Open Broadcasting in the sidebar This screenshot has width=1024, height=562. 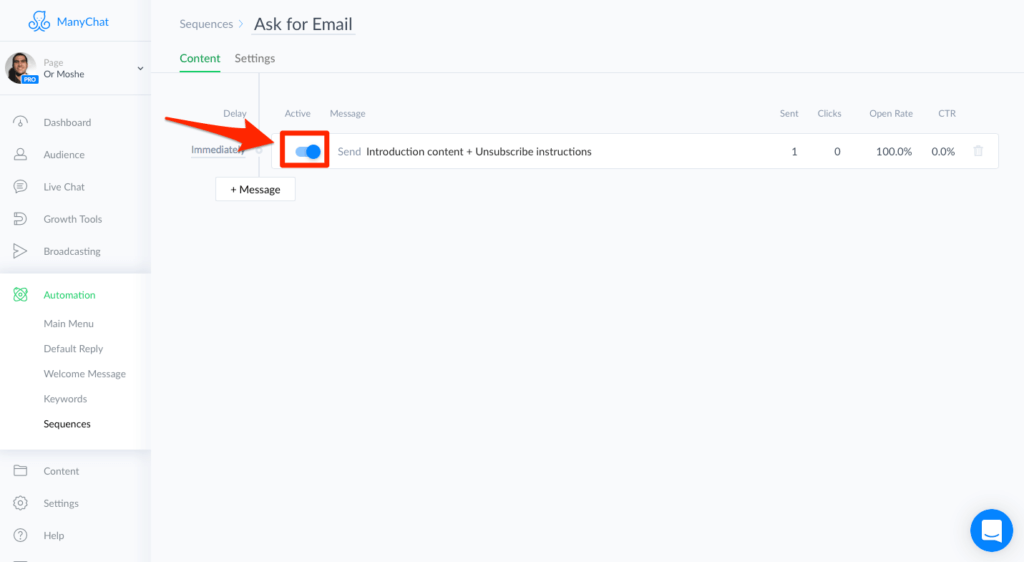tap(72, 251)
